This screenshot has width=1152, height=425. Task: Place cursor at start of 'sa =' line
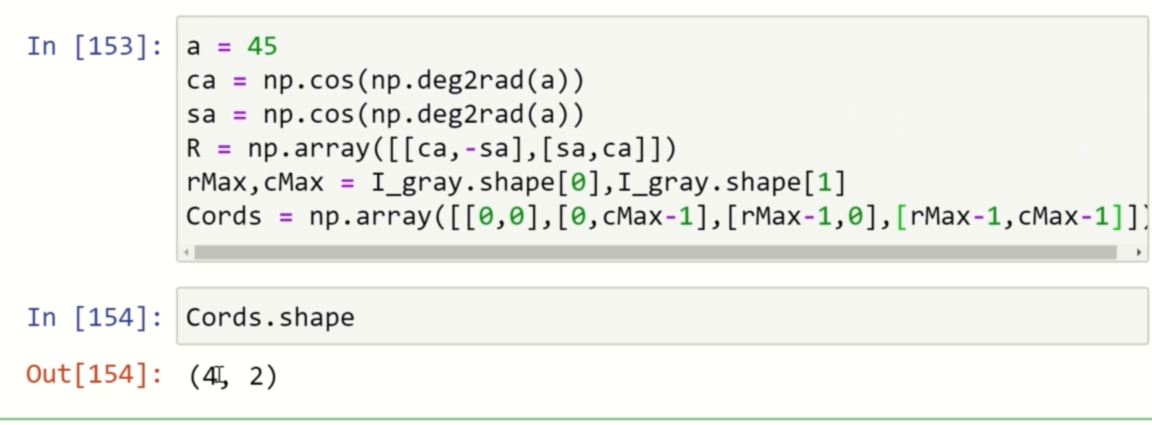[x=190, y=115]
